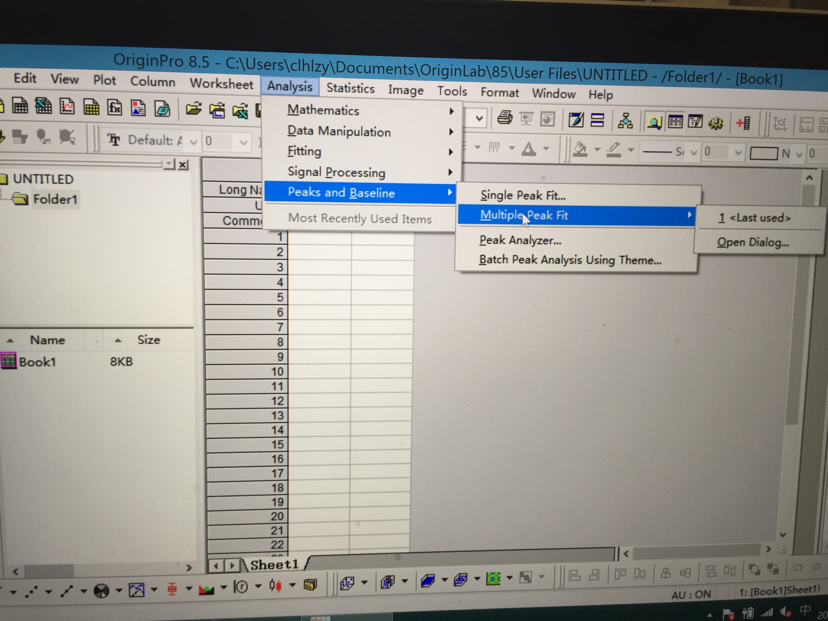
Task: Switch to the Sheet1 tab
Action: click(274, 564)
